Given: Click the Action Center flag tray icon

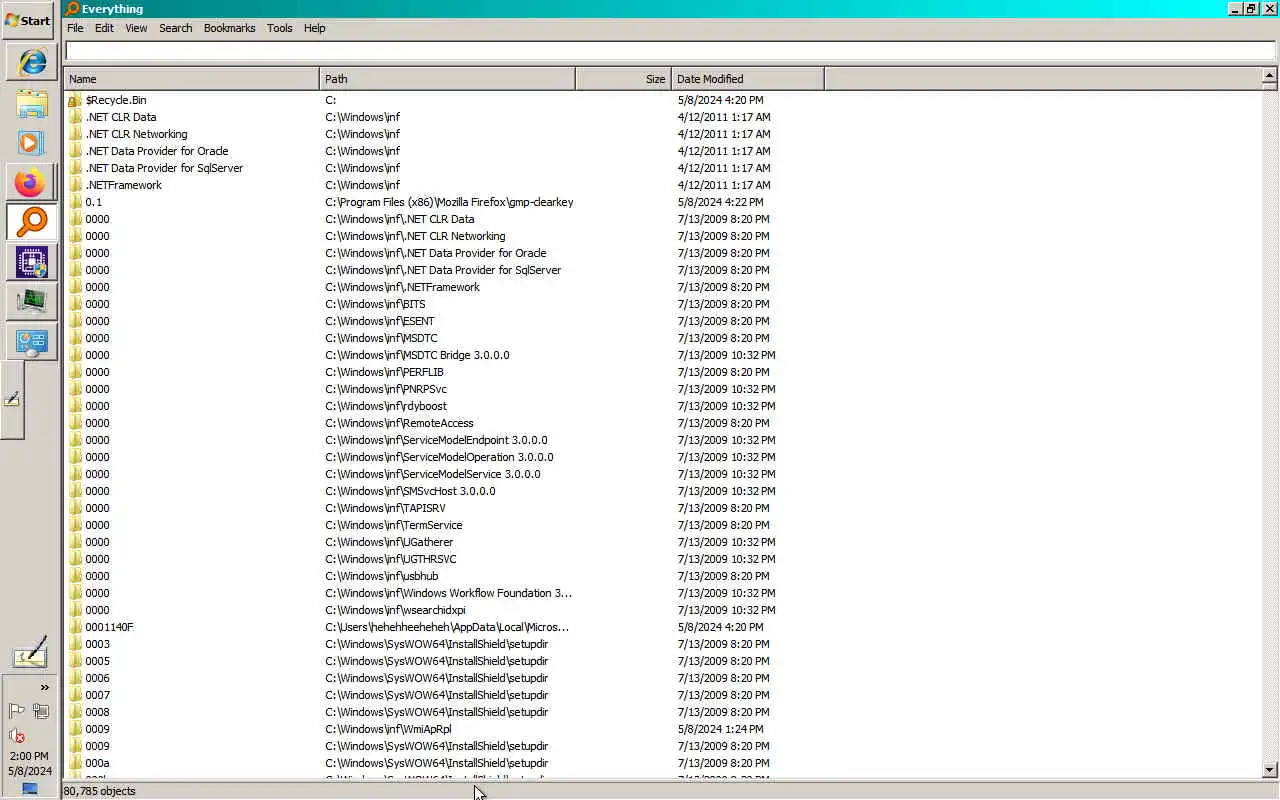Looking at the screenshot, I should (17, 711).
